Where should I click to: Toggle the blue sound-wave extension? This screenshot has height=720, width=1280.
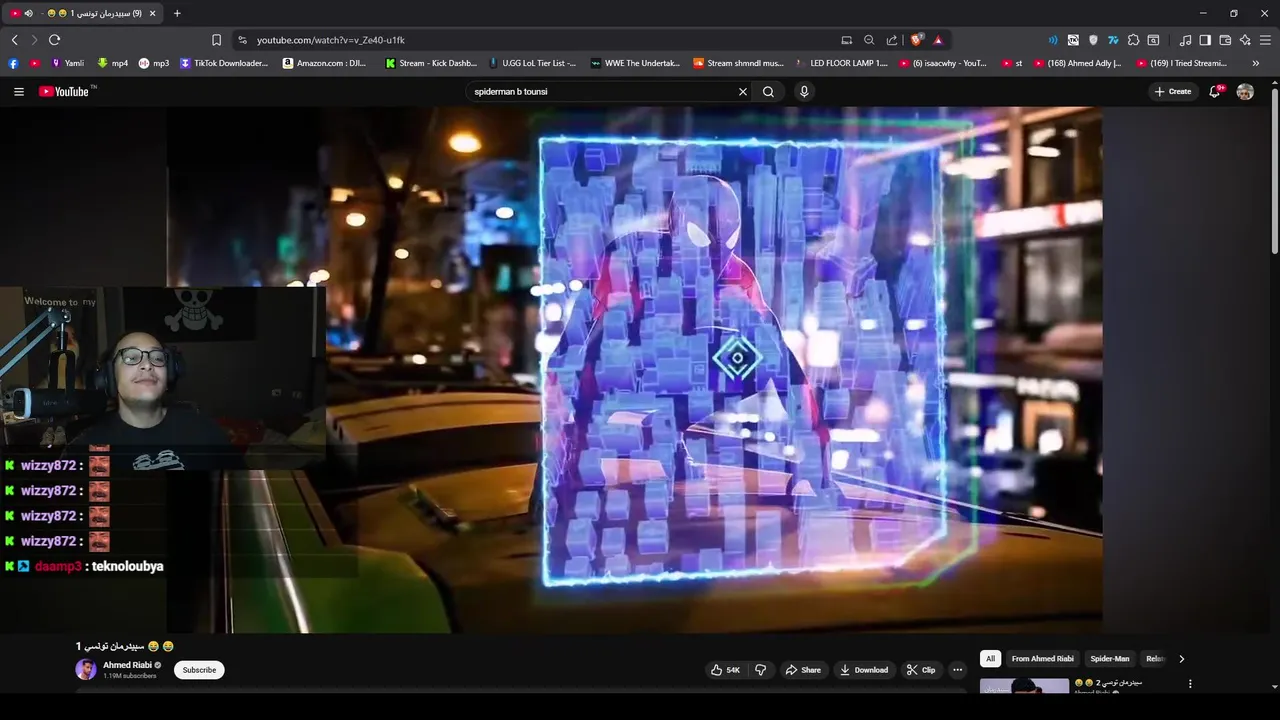coord(1052,40)
